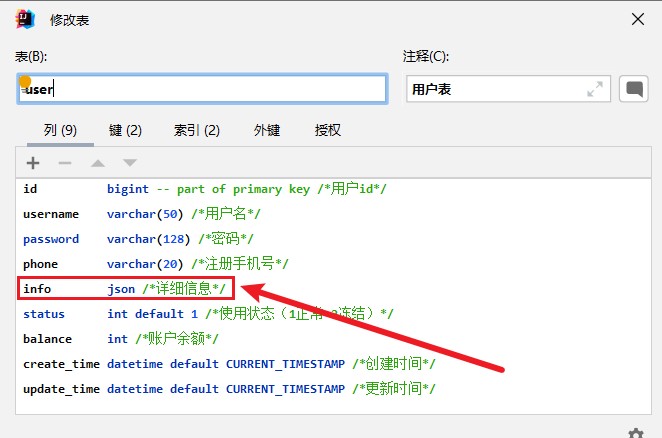Select the phone column row

333,264
